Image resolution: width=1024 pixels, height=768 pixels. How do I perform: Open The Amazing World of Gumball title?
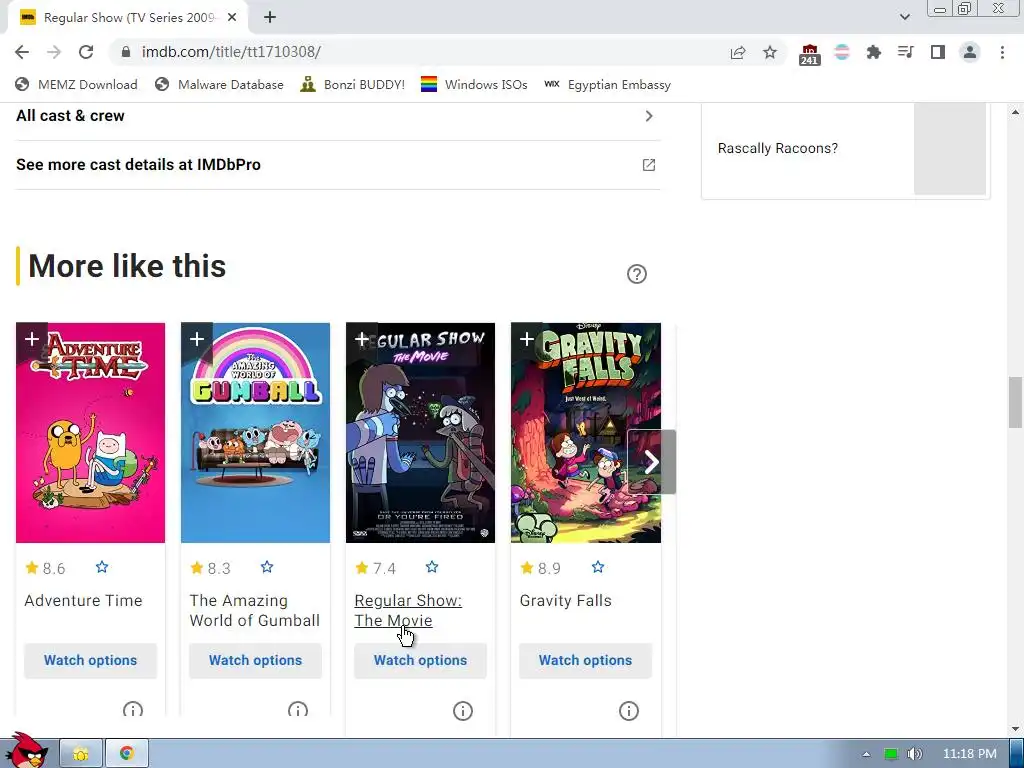pos(255,611)
